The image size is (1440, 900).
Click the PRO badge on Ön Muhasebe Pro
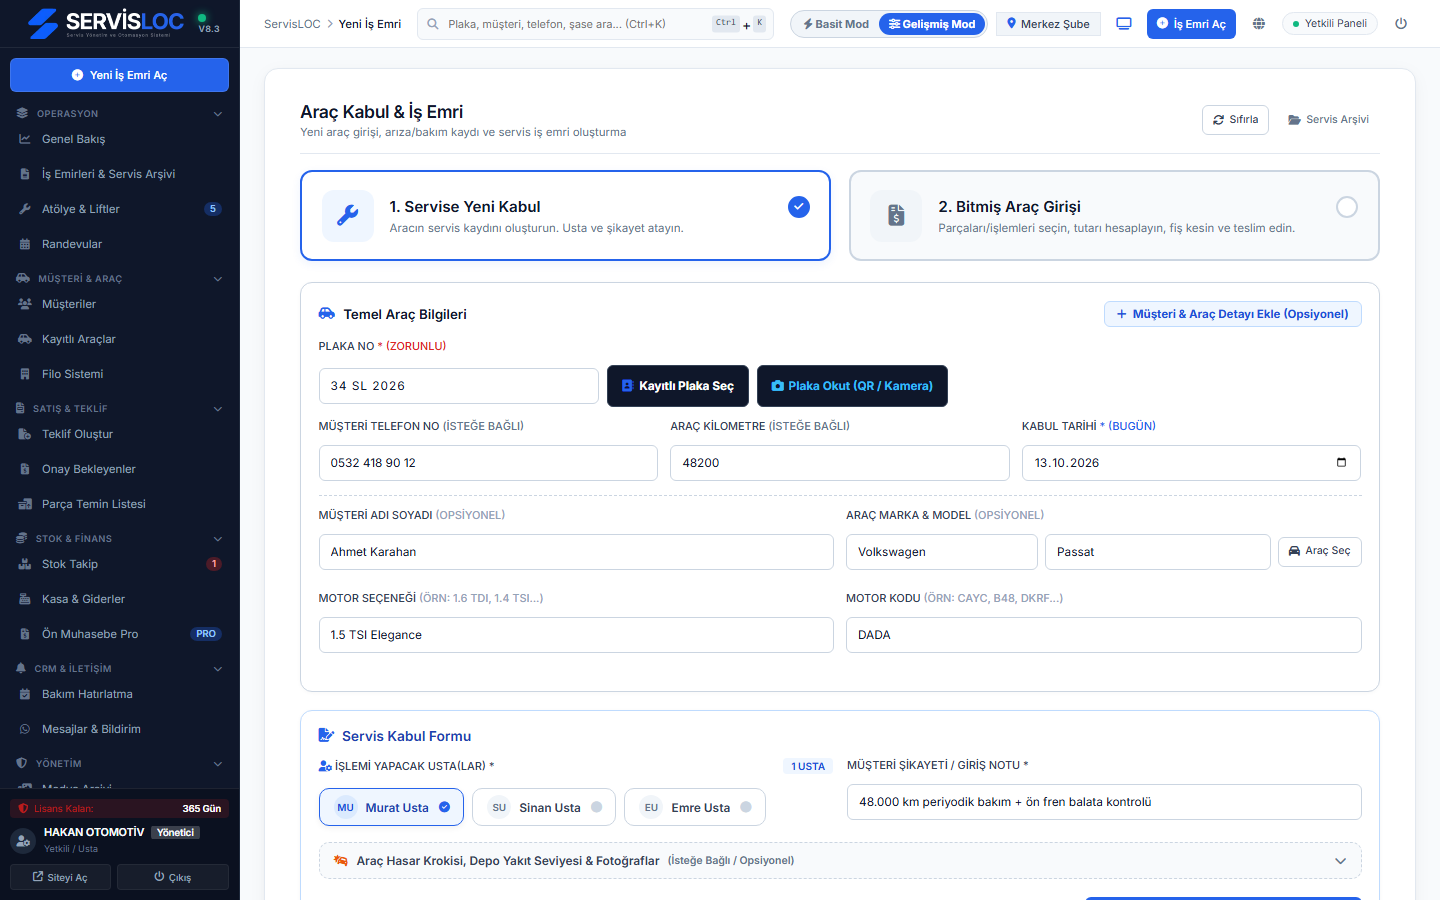pos(206,634)
